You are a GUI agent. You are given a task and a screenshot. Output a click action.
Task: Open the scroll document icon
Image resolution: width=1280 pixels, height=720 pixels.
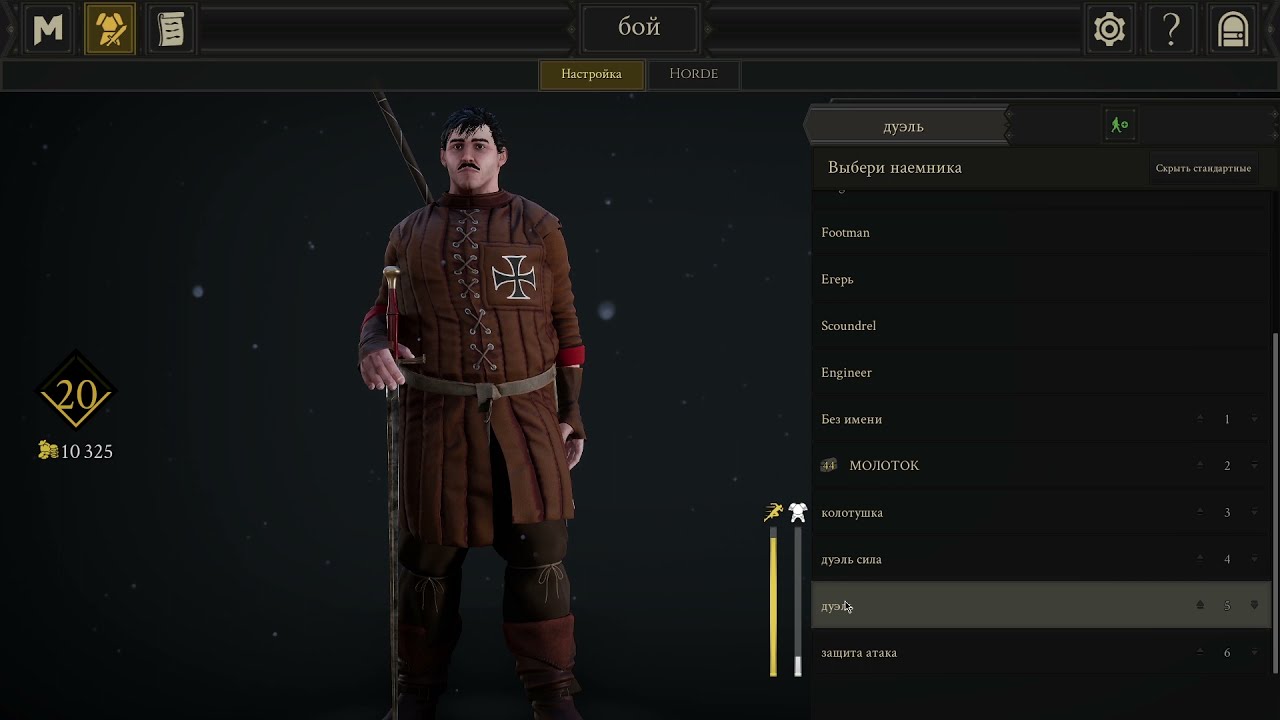pyautogui.click(x=171, y=30)
